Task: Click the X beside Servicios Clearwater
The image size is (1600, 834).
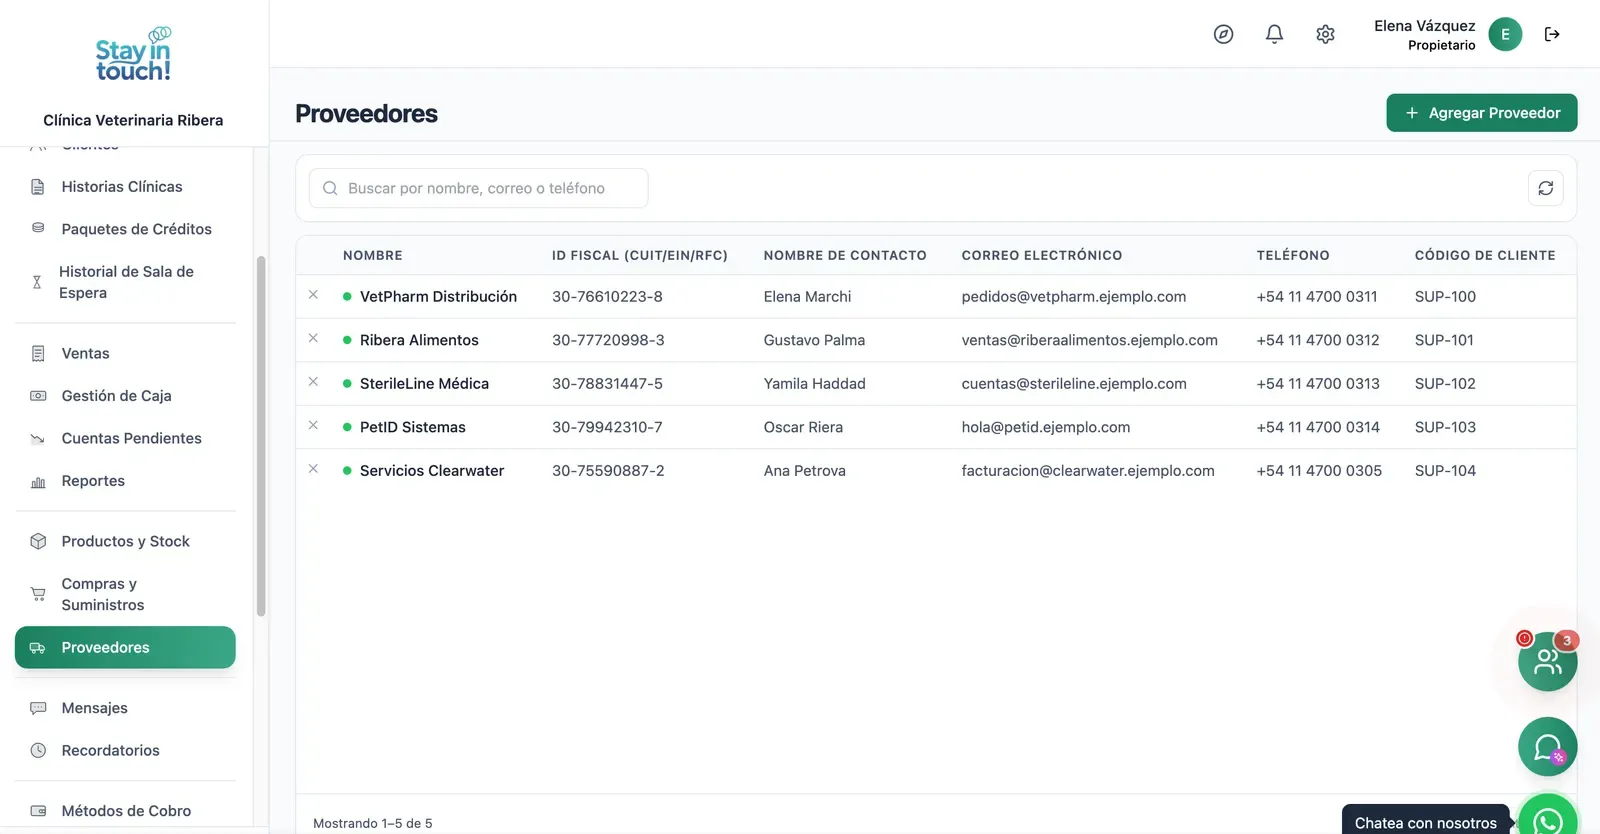Action: tap(313, 469)
